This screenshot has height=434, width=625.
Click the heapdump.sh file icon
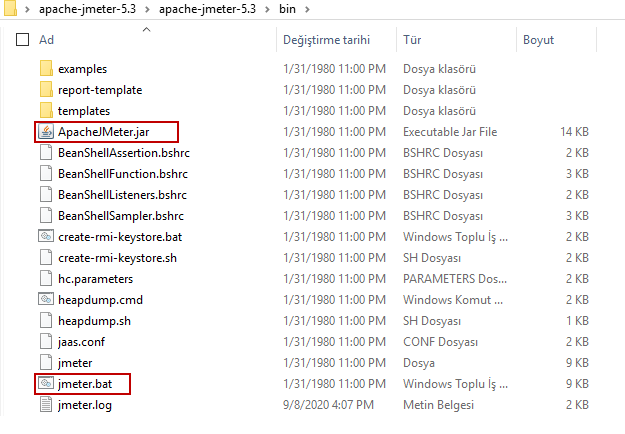pos(46,321)
